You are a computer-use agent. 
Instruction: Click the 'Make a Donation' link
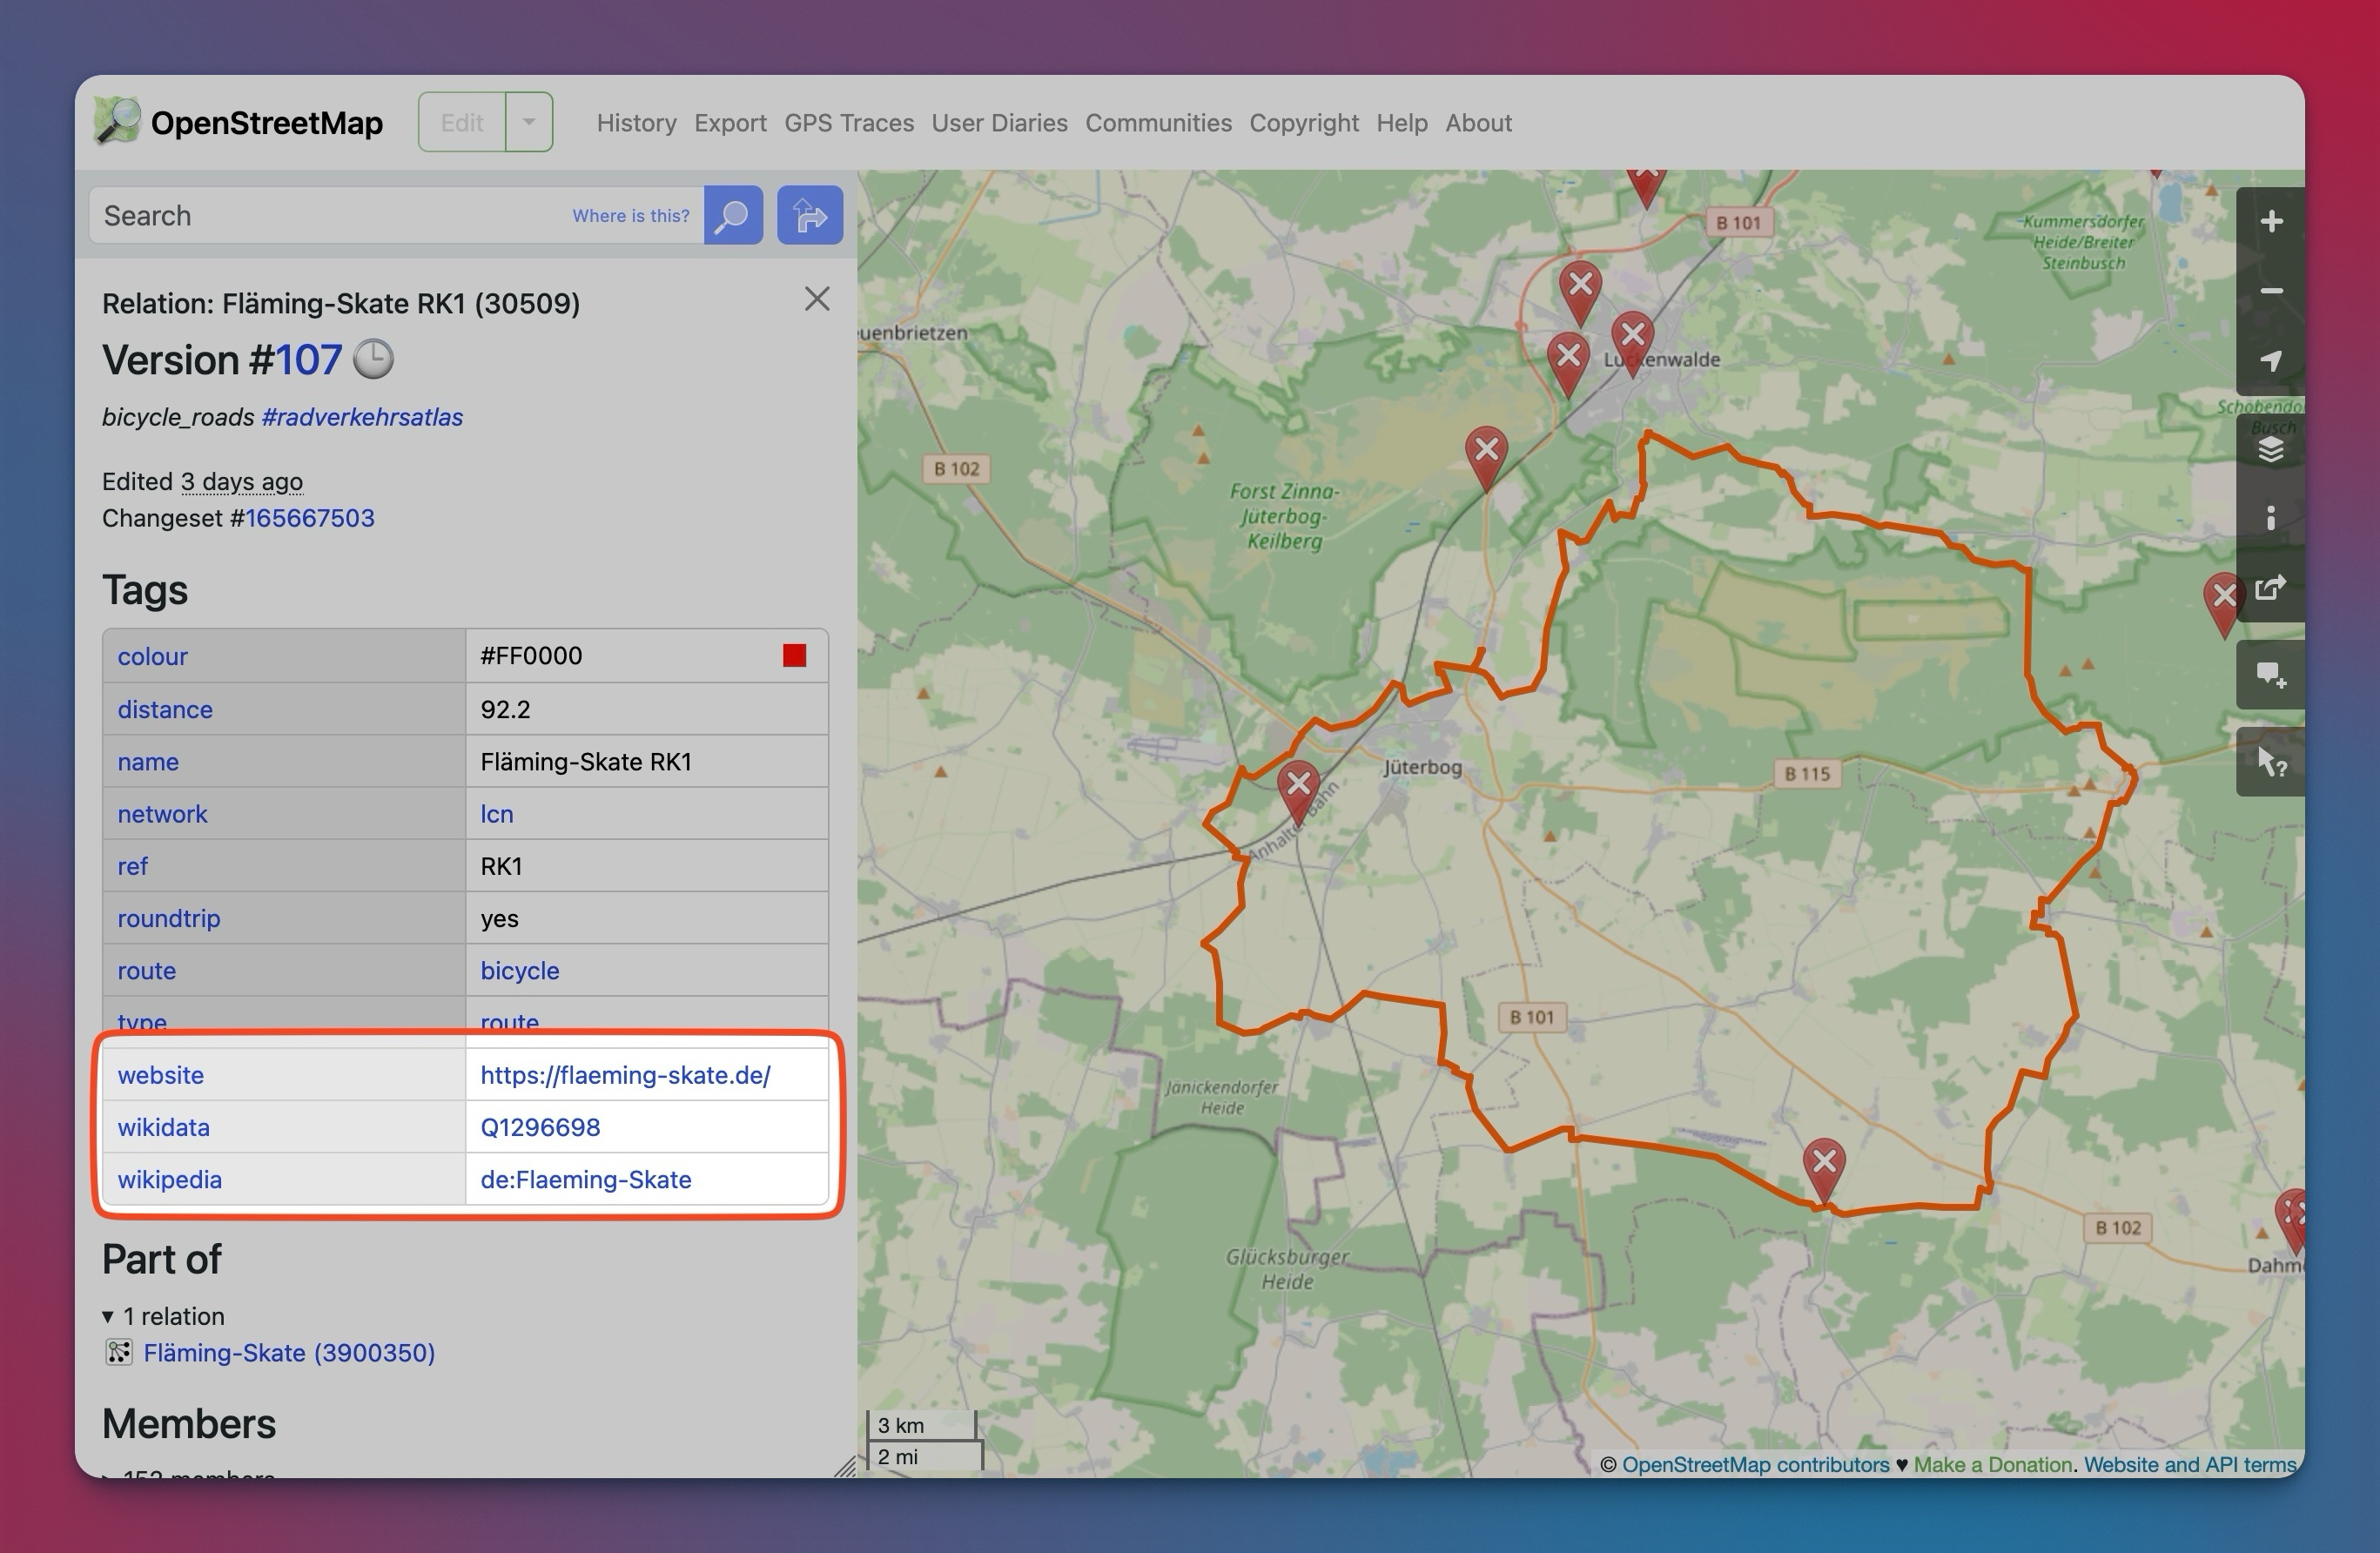click(1992, 1464)
